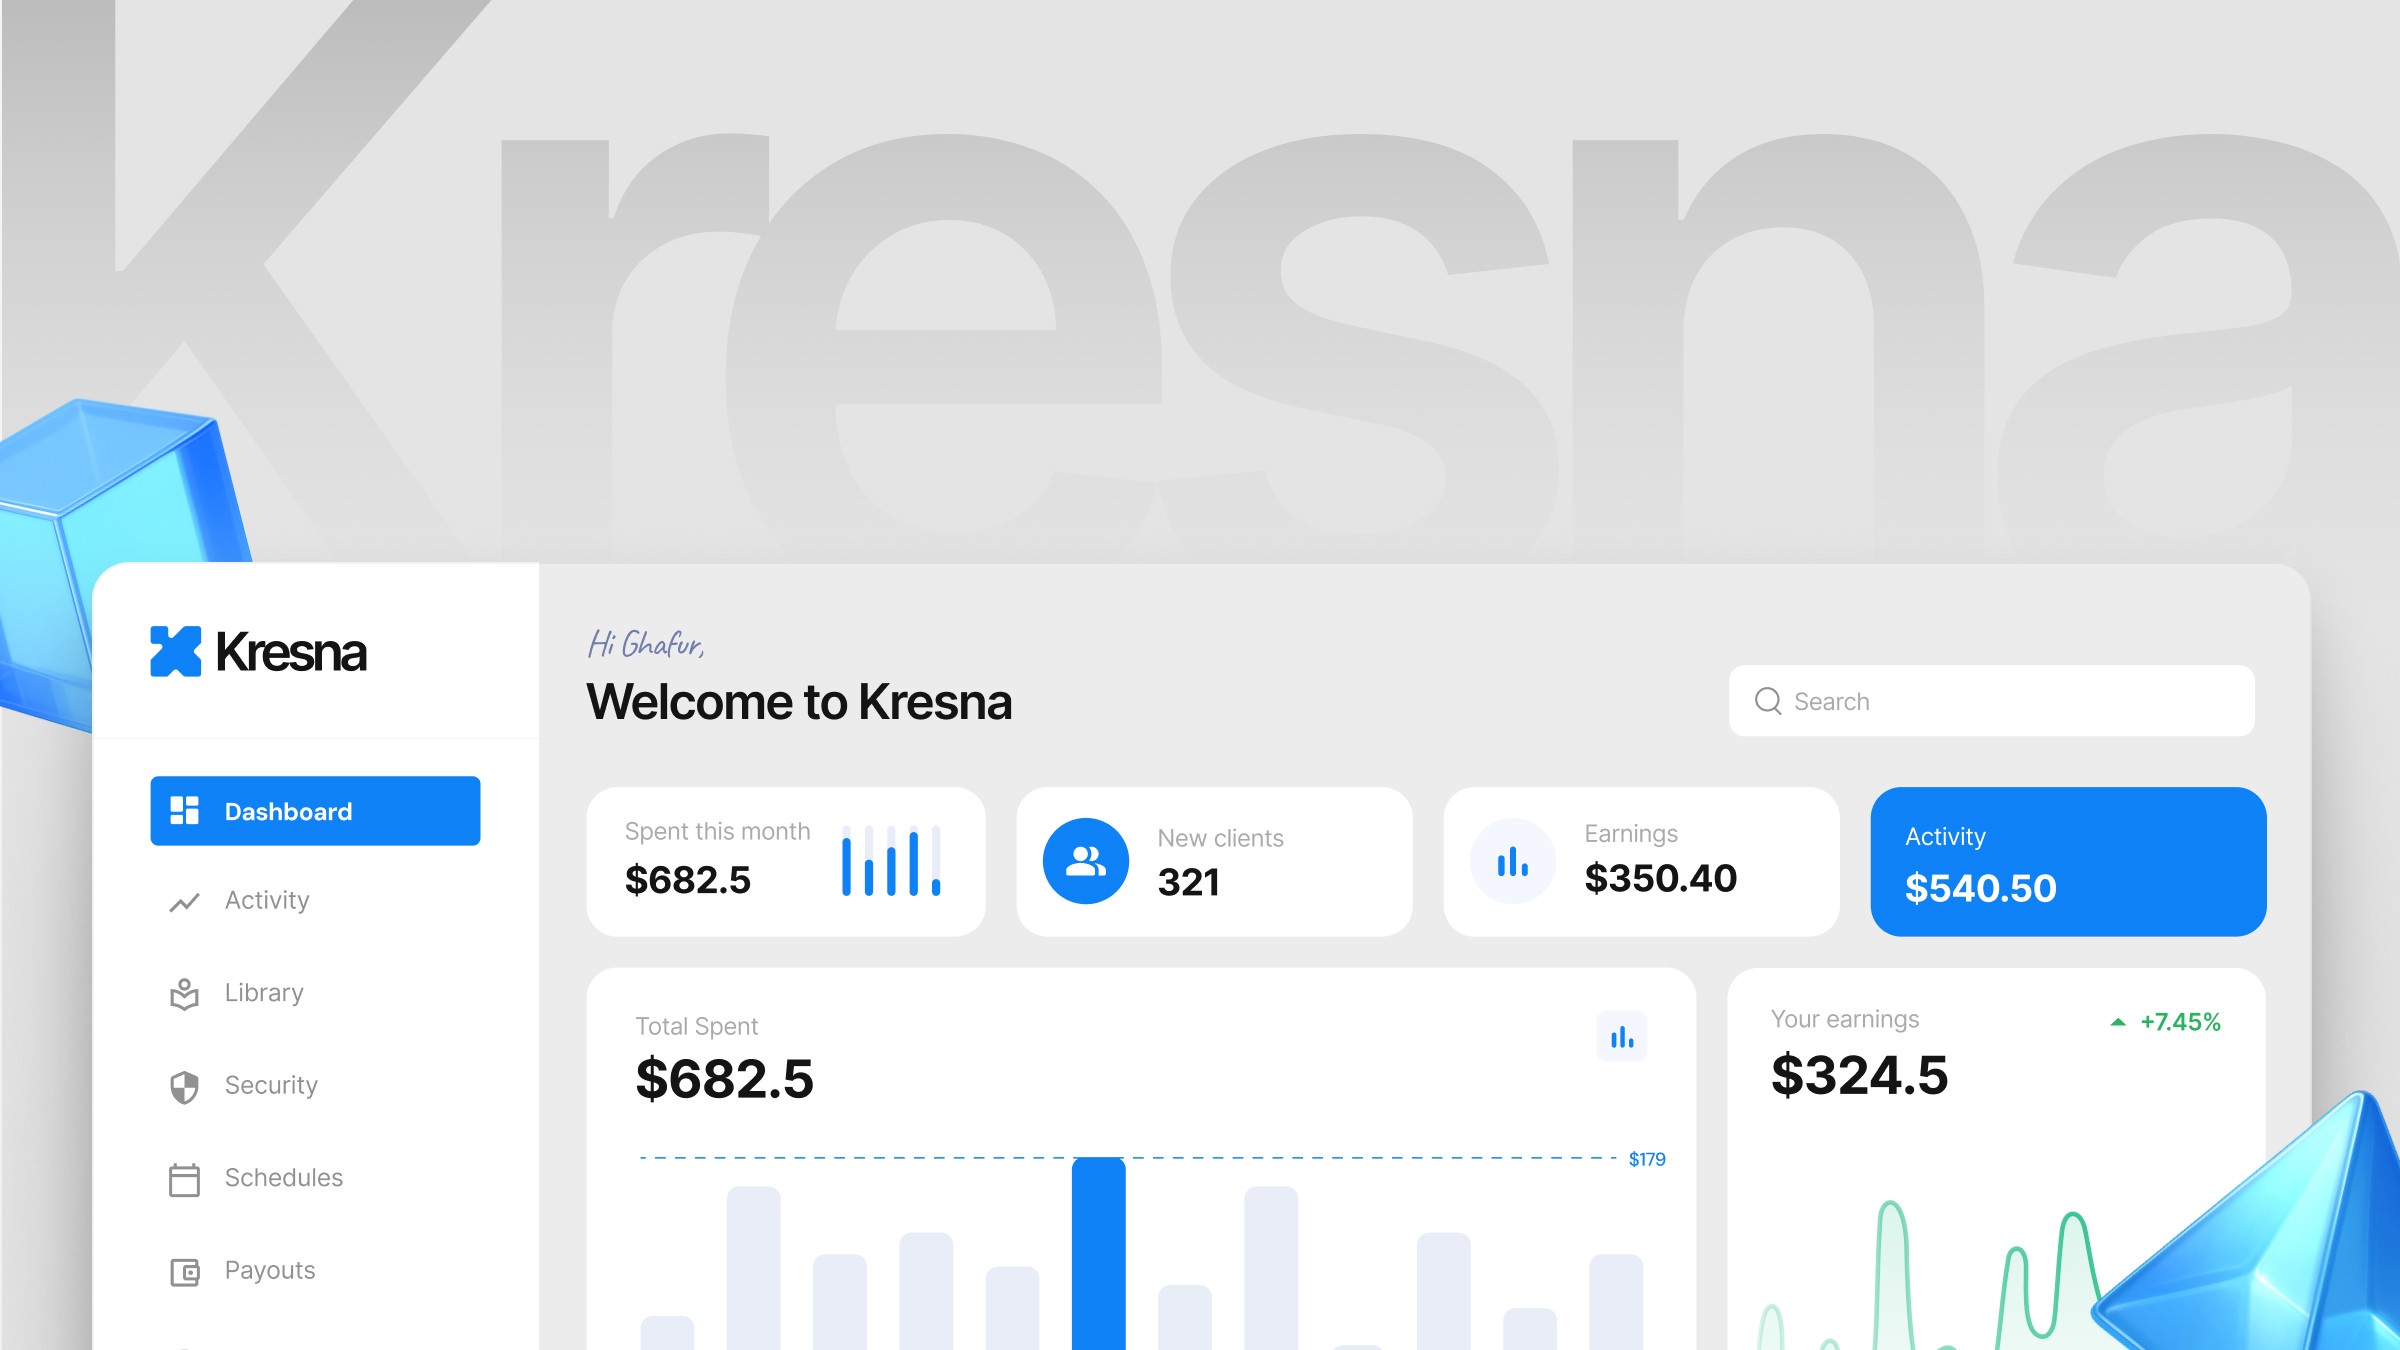The image size is (2400, 1350).
Task: Click the Earnings bar chart icon
Action: [1513, 861]
